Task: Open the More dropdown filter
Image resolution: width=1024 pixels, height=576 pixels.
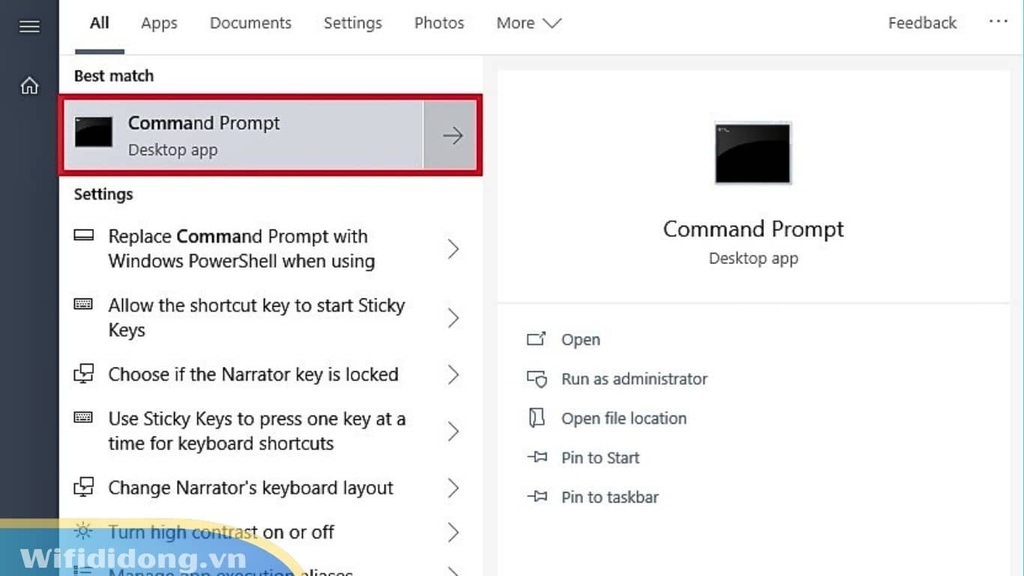Action: pos(529,23)
